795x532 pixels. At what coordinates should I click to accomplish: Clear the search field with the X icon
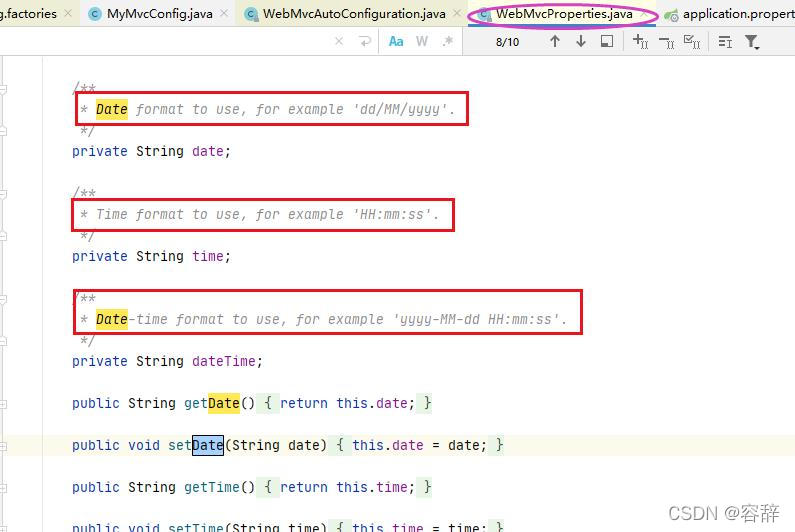pos(339,42)
